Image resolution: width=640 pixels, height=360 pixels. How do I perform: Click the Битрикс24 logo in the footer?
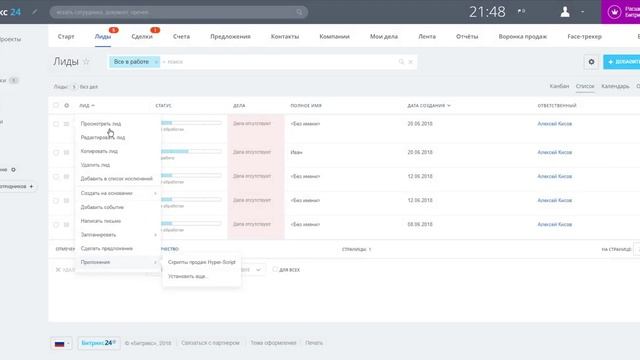tap(98, 343)
